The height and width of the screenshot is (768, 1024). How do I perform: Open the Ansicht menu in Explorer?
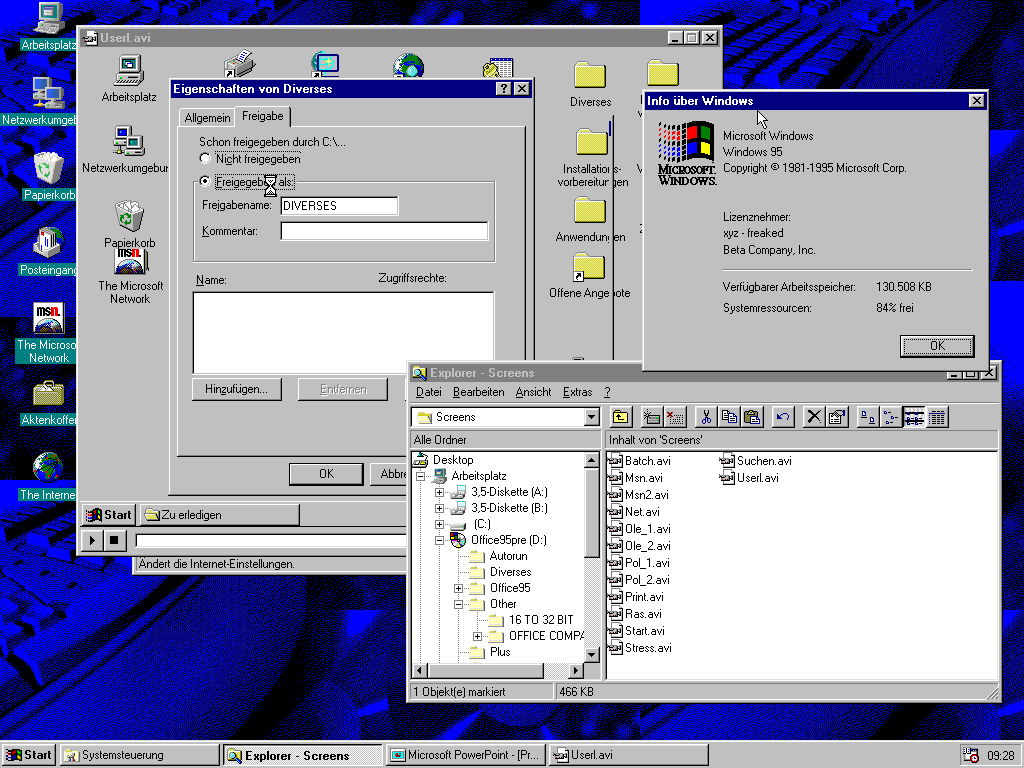pos(533,392)
